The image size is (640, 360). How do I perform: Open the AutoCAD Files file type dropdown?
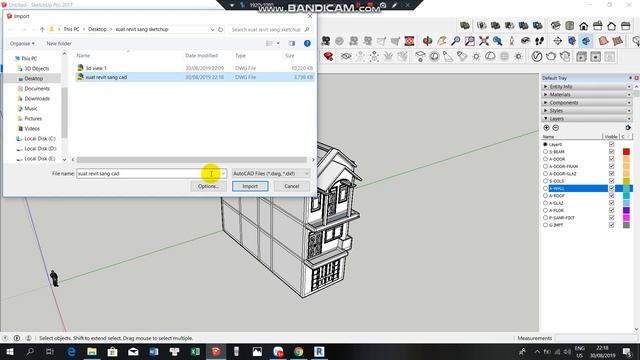click(x=271, y=173)
